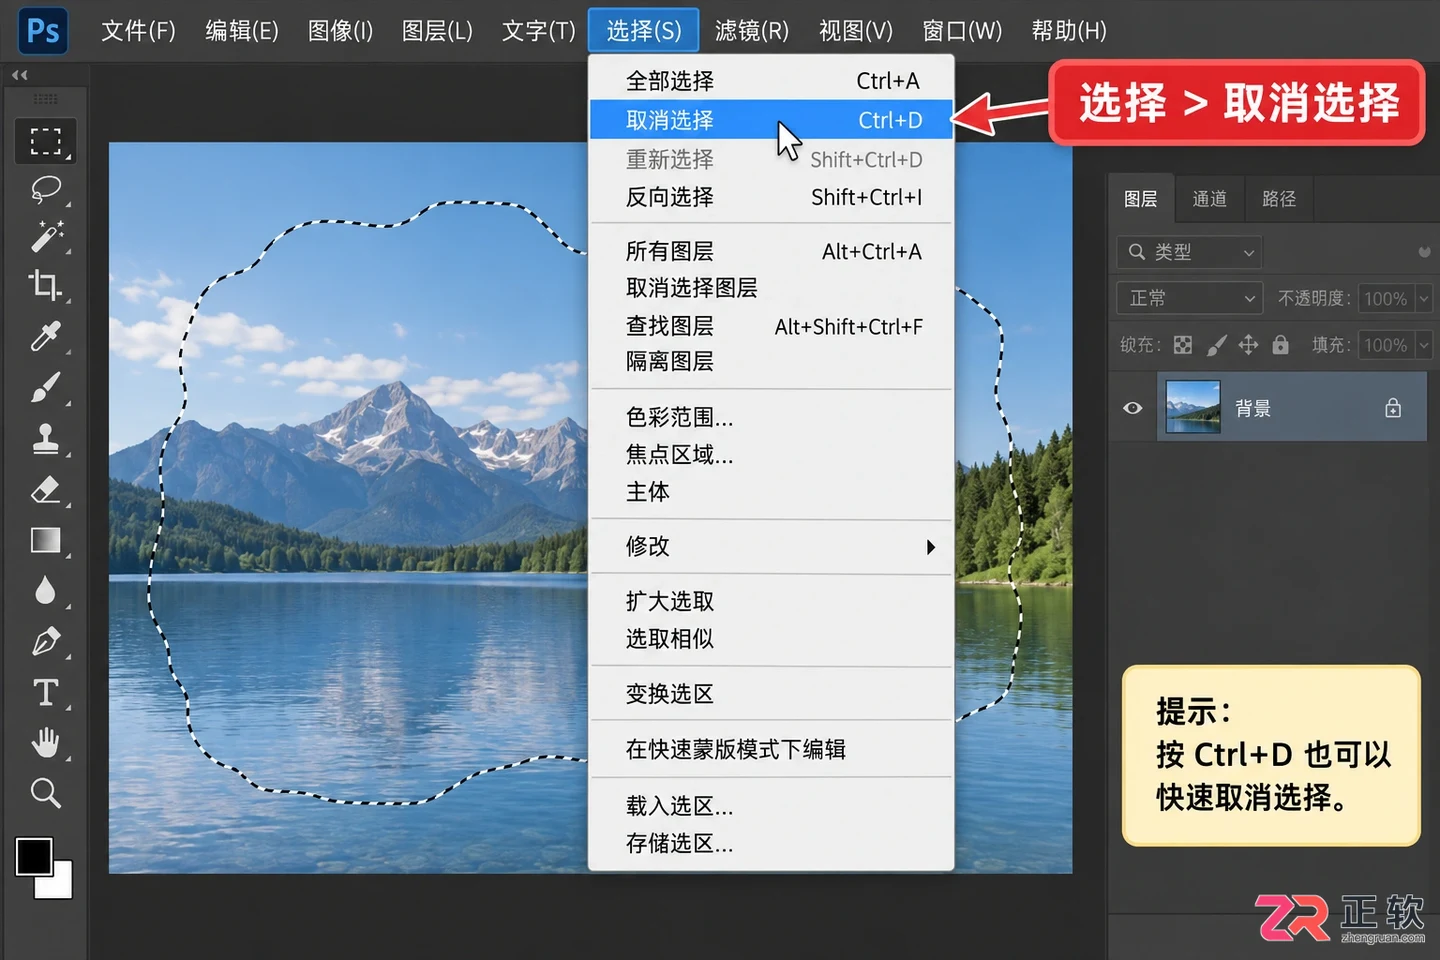Collapse the toolbar with double-arrow icon
Image resolution: width=1440 pixels, height=960 pixels.
(x=19, y=75)
